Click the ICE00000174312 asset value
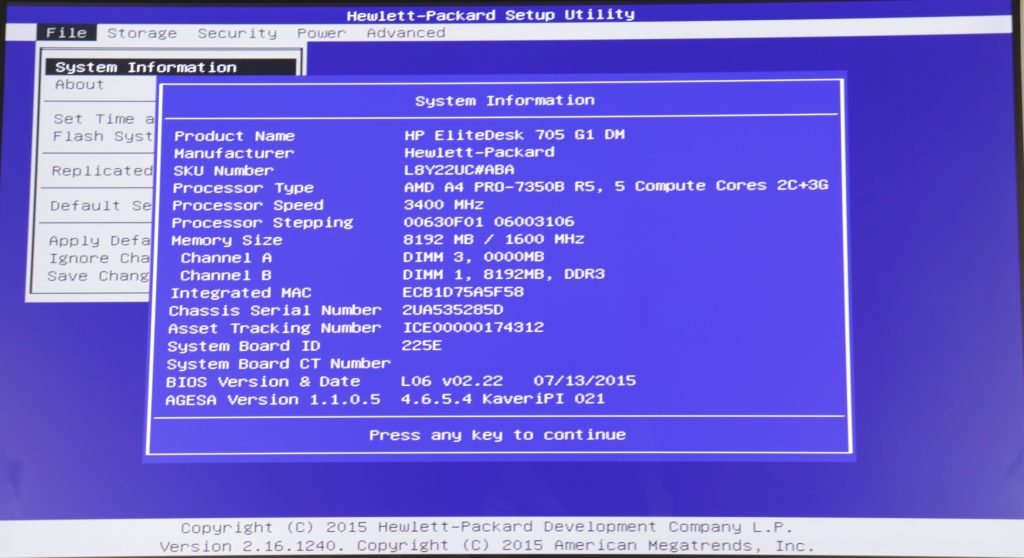The height and width of the screenshot is (558, 1024). click(x=473, y=327)
